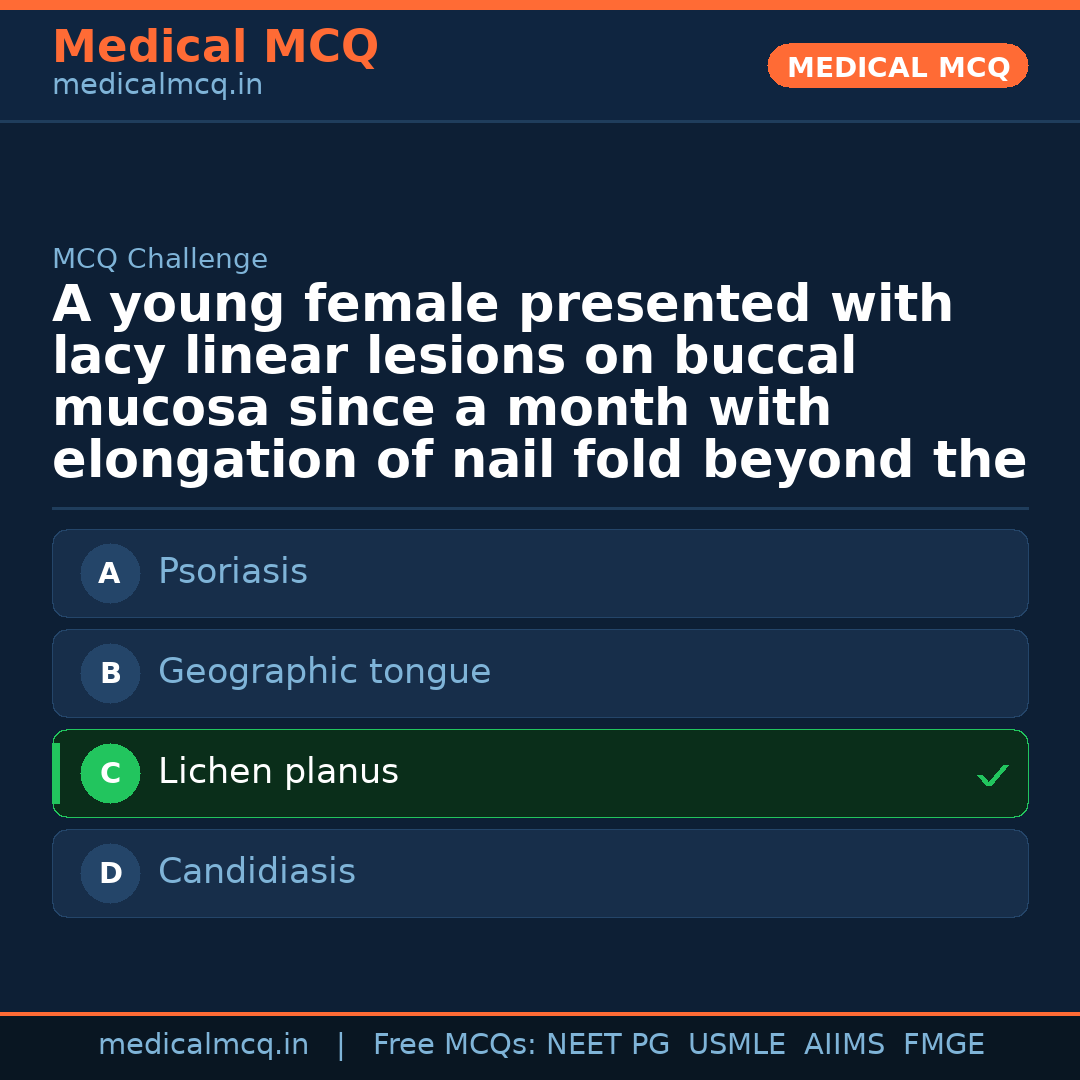Choose the Geographic tongue answer text
Image resolution: width=1080 pixels, height=1080 pixels.
coord(324,672)
